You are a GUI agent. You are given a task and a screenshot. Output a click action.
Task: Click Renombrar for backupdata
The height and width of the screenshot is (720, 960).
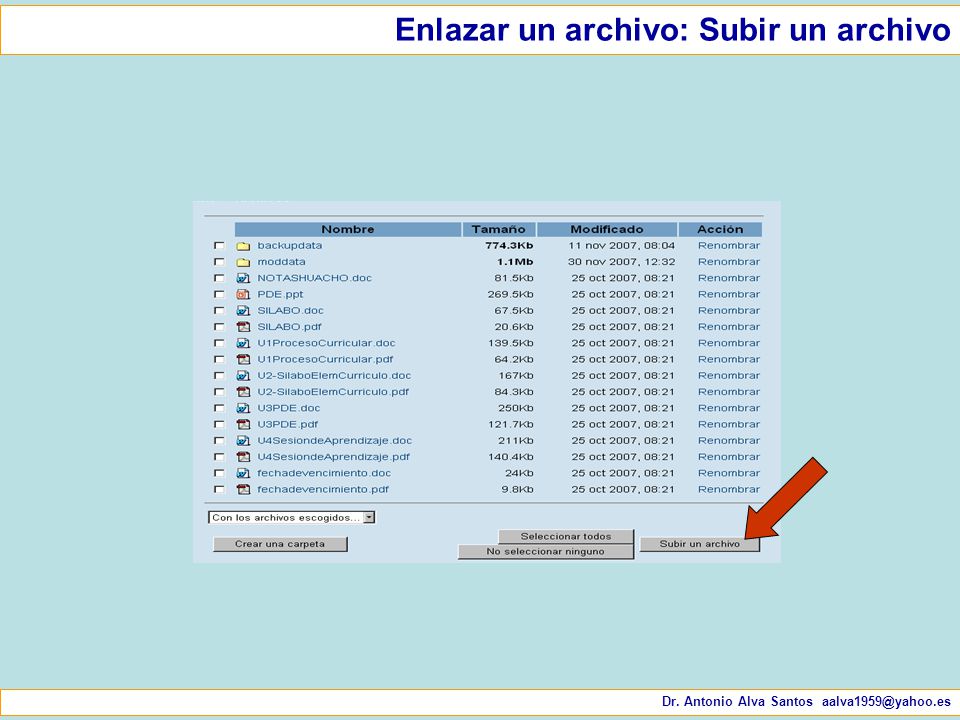point(729,246)
